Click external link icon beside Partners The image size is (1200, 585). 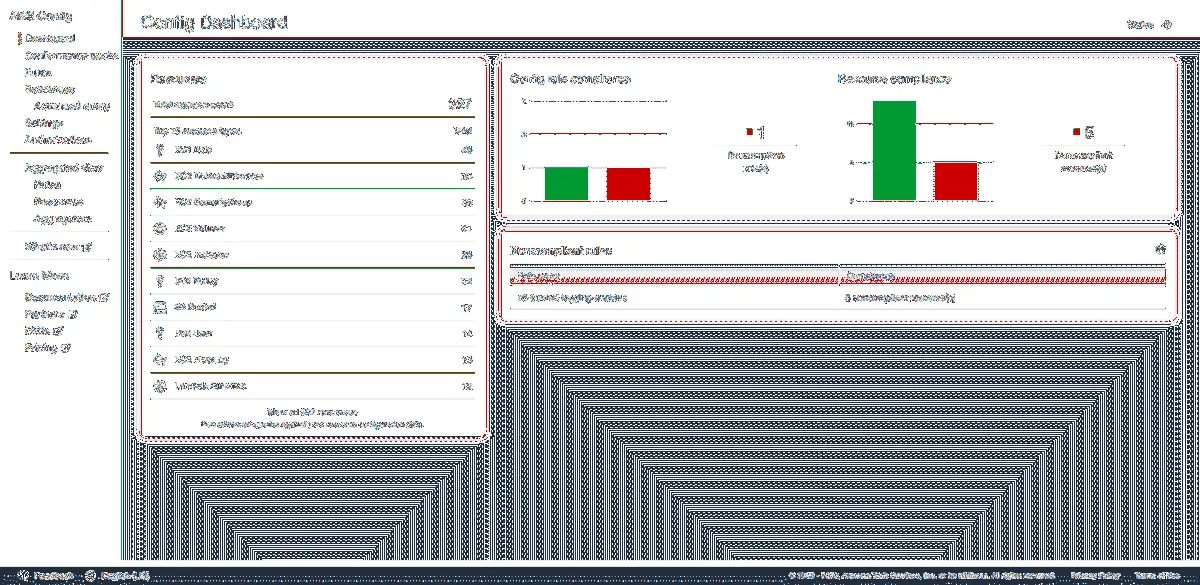click(x=72, y=314)
